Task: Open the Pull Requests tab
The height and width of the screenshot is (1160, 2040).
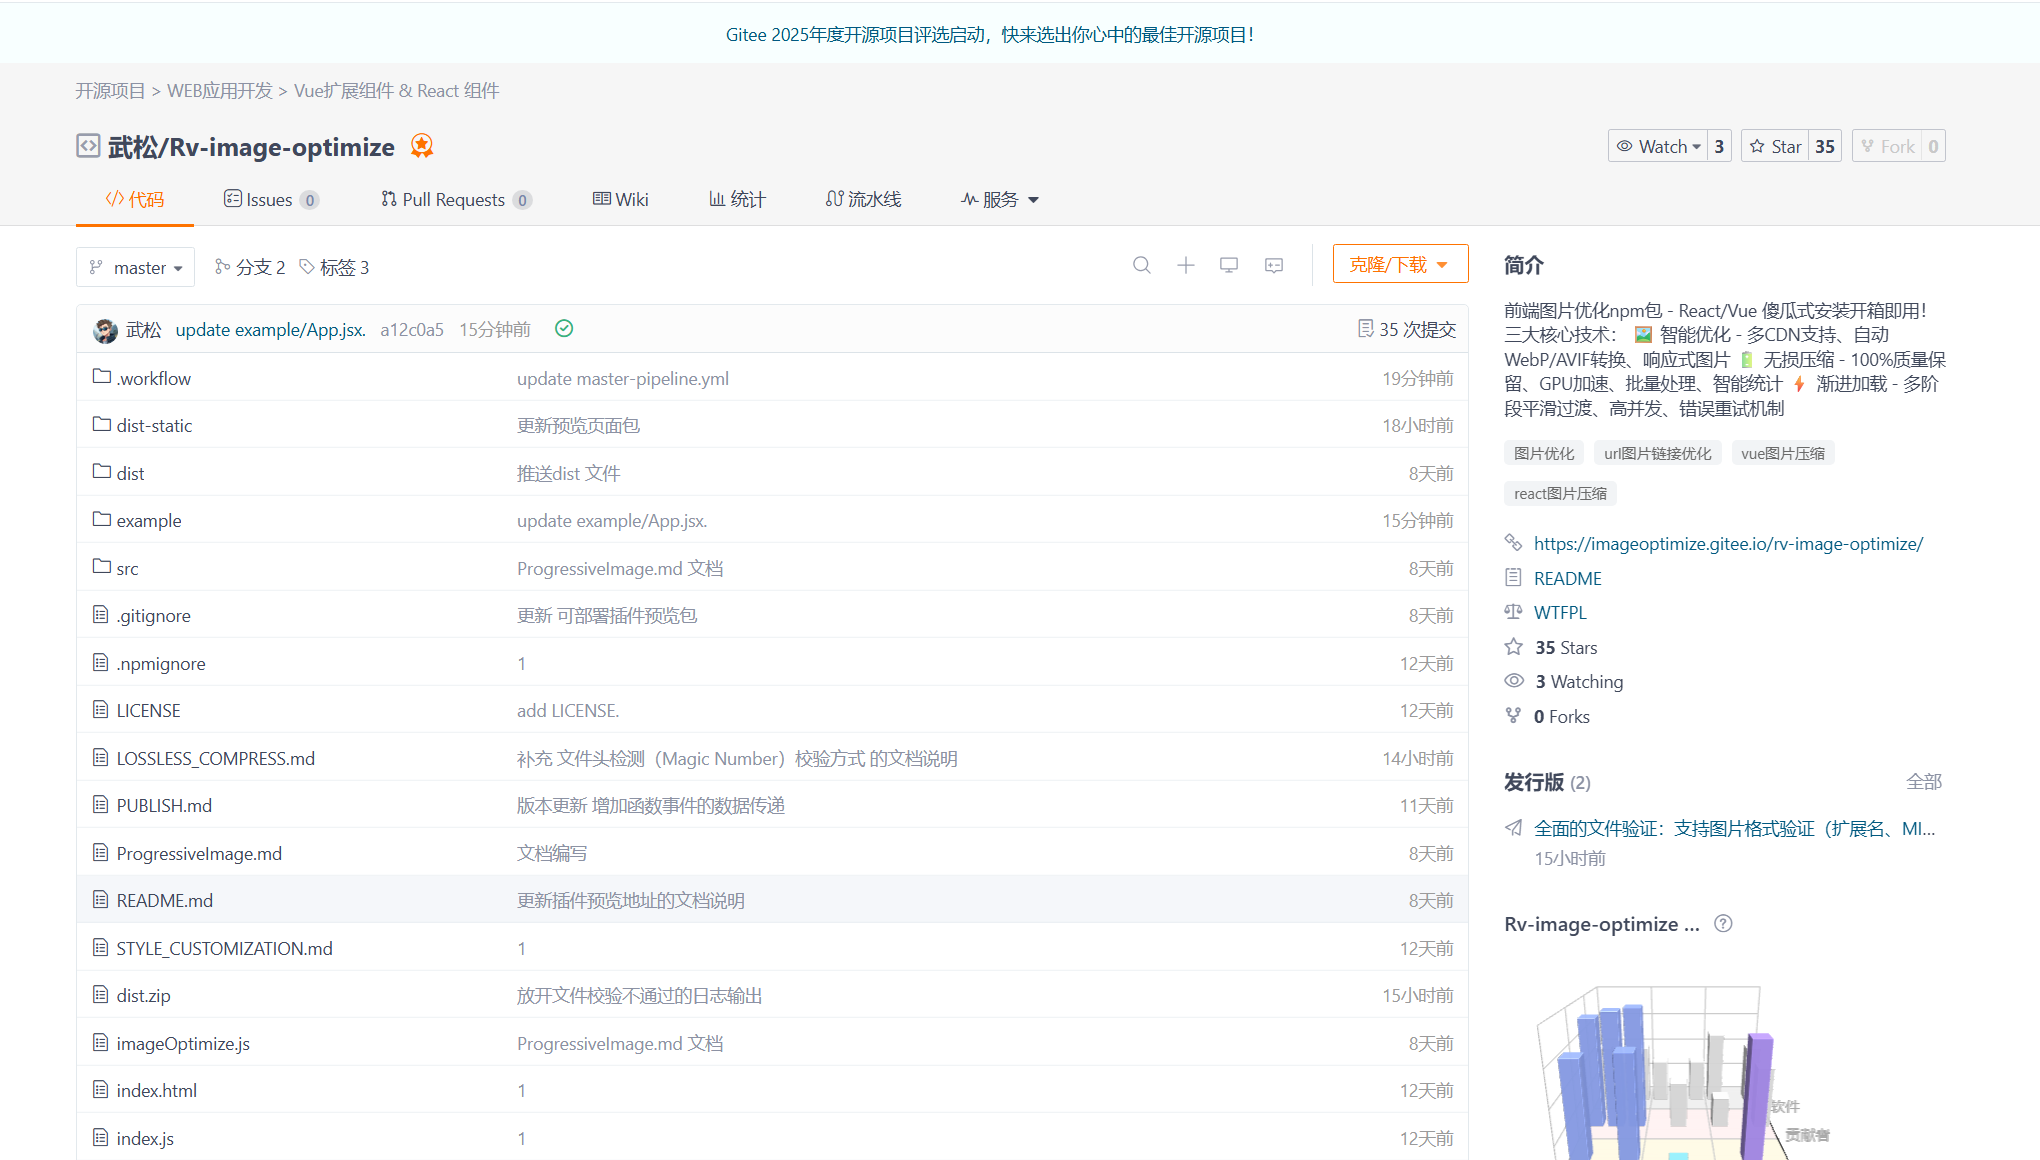Action: point(453,199)
